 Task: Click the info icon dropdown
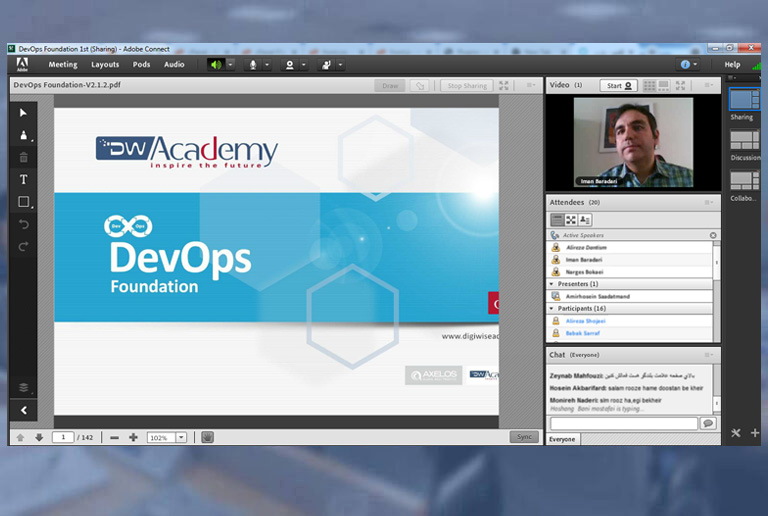tap(689, 65)
